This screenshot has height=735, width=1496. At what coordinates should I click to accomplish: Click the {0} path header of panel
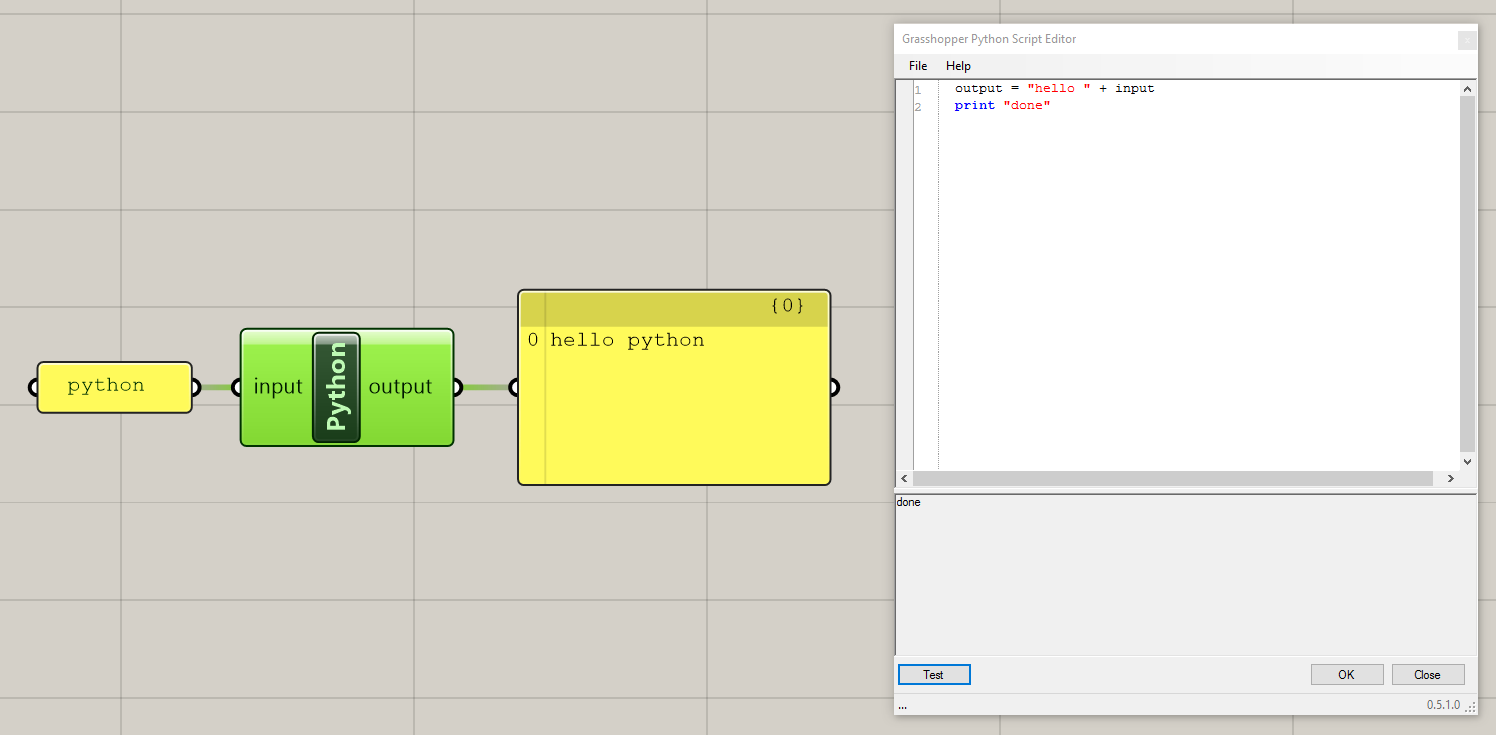pos(787,306)
